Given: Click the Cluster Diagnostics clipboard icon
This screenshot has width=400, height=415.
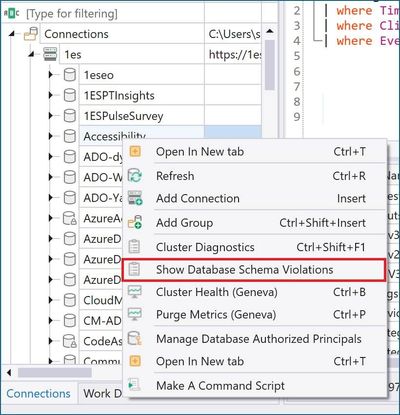Looking at the screenshot, I should tap(134, 247).
